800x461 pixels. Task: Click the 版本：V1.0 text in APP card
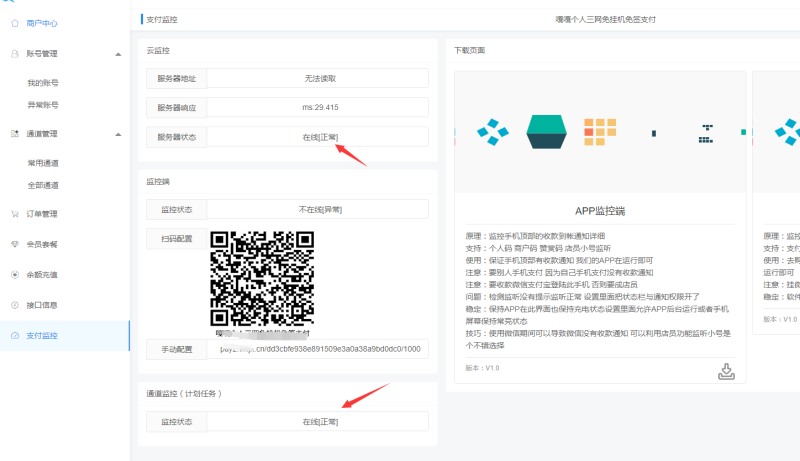(482, 368)
